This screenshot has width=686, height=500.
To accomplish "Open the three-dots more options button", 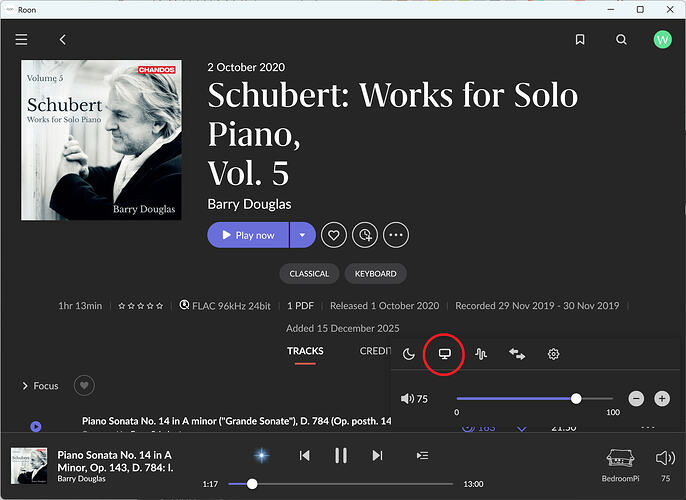I will (x=396, y=235).
